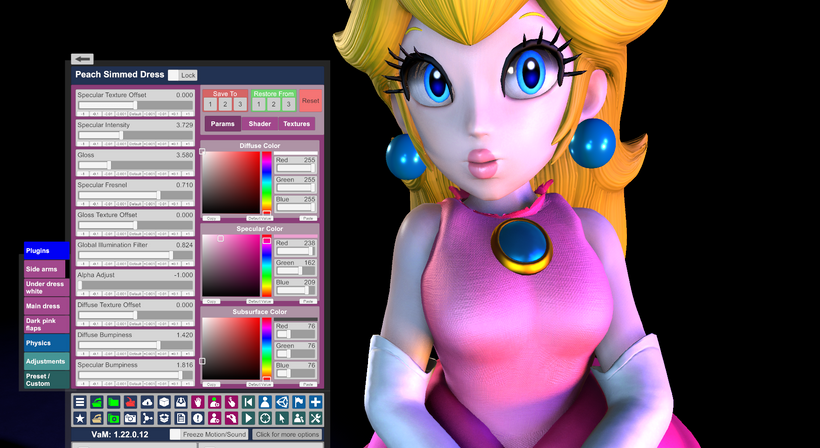Open the exclamation mark error log icon
This screenshot has height=448, width=820.
coord(197,418)
